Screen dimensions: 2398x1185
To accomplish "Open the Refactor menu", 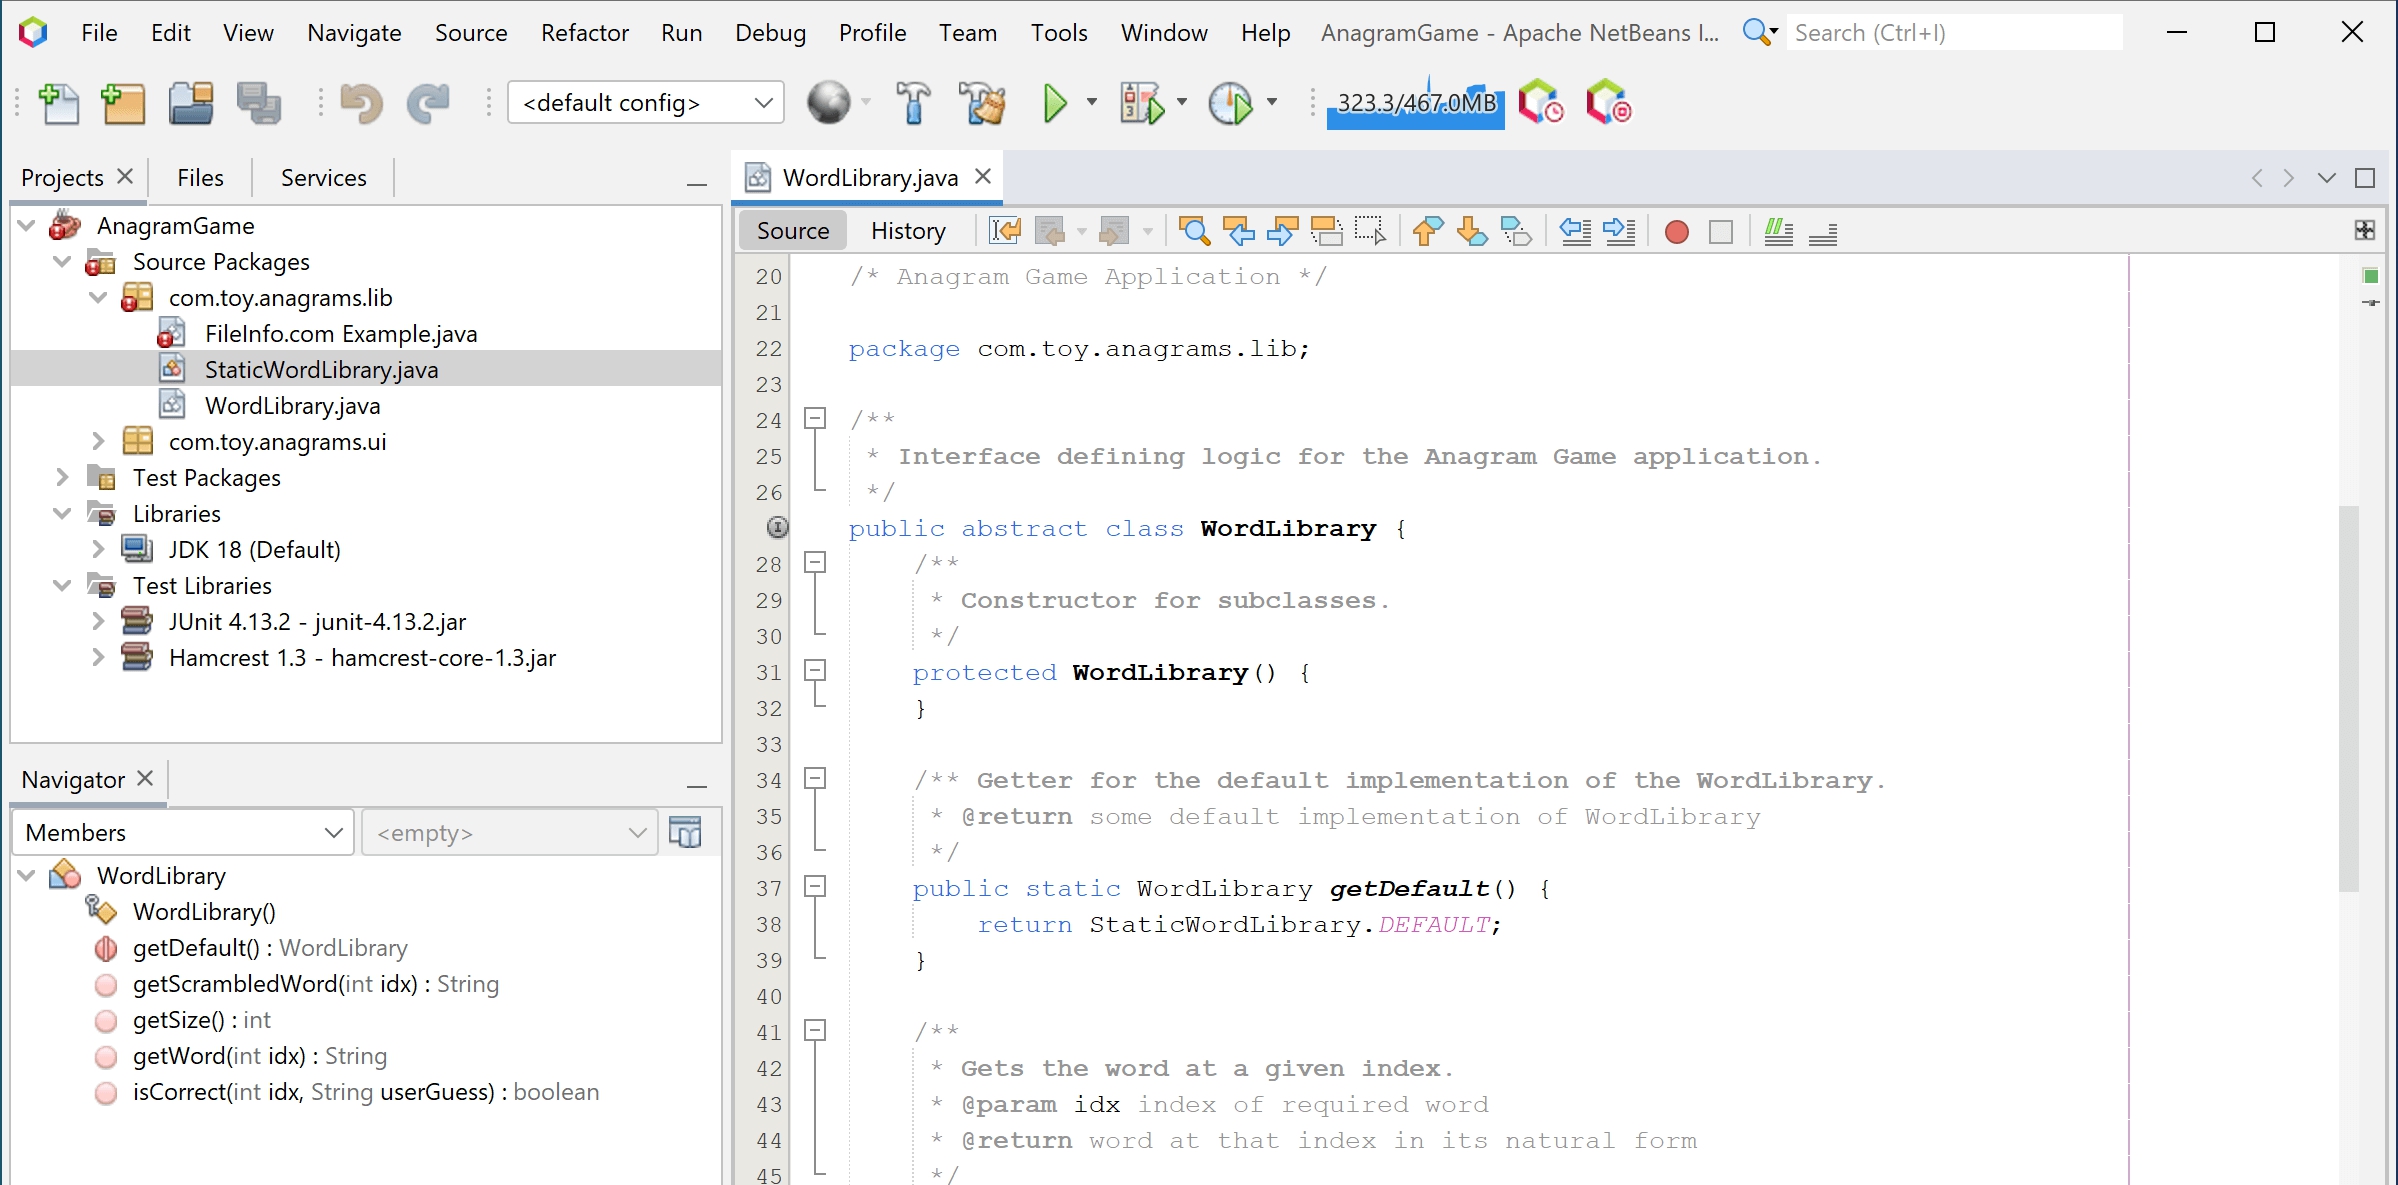I will [x=584, y=33].
